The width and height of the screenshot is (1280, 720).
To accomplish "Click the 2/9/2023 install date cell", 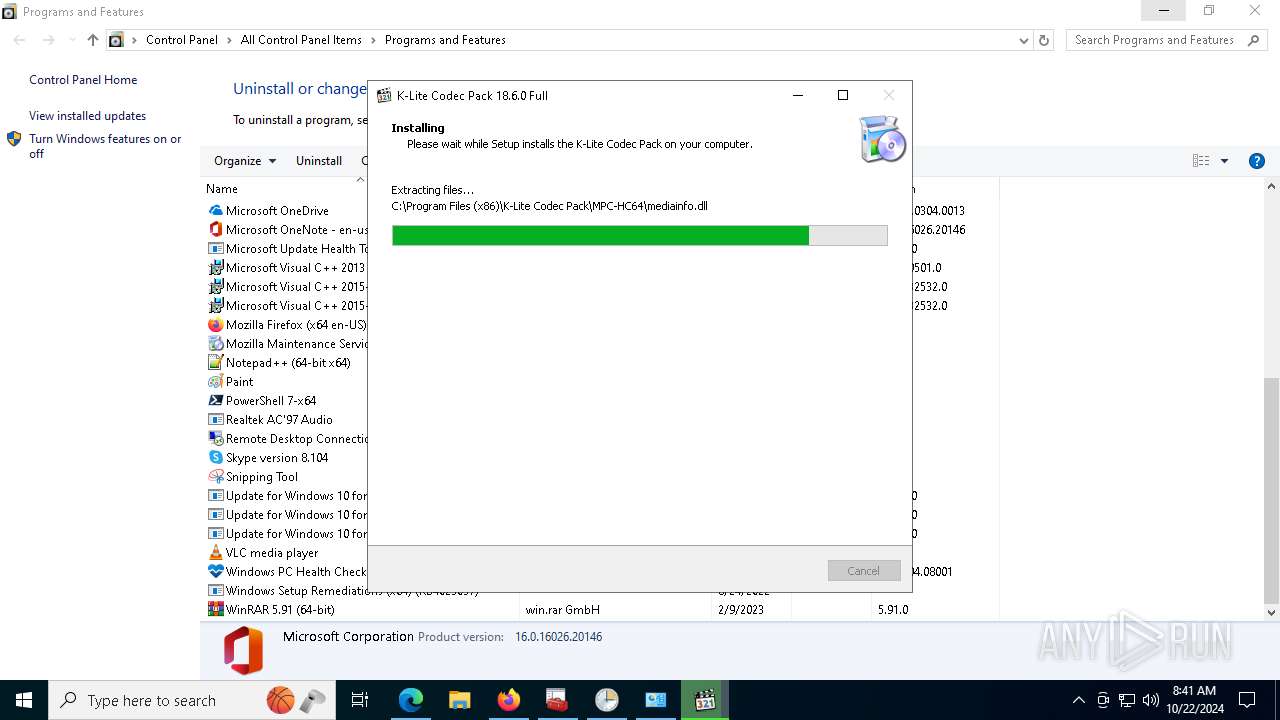I will [x=739, y=609].
